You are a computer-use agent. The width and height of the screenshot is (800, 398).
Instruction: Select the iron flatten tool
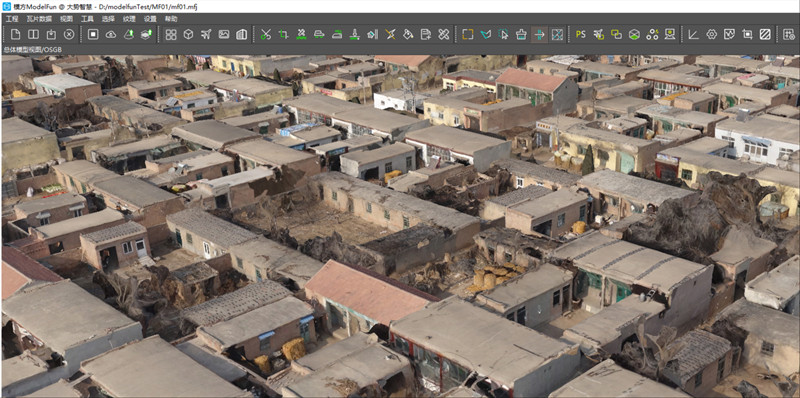click(x=337, y=34)
